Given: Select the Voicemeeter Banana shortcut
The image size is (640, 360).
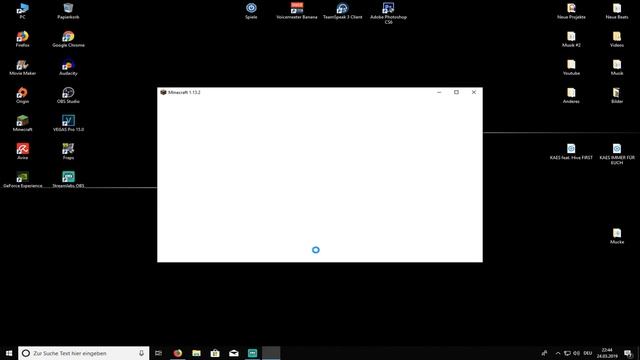Looking at the screenshot, I should coord(297,11).
